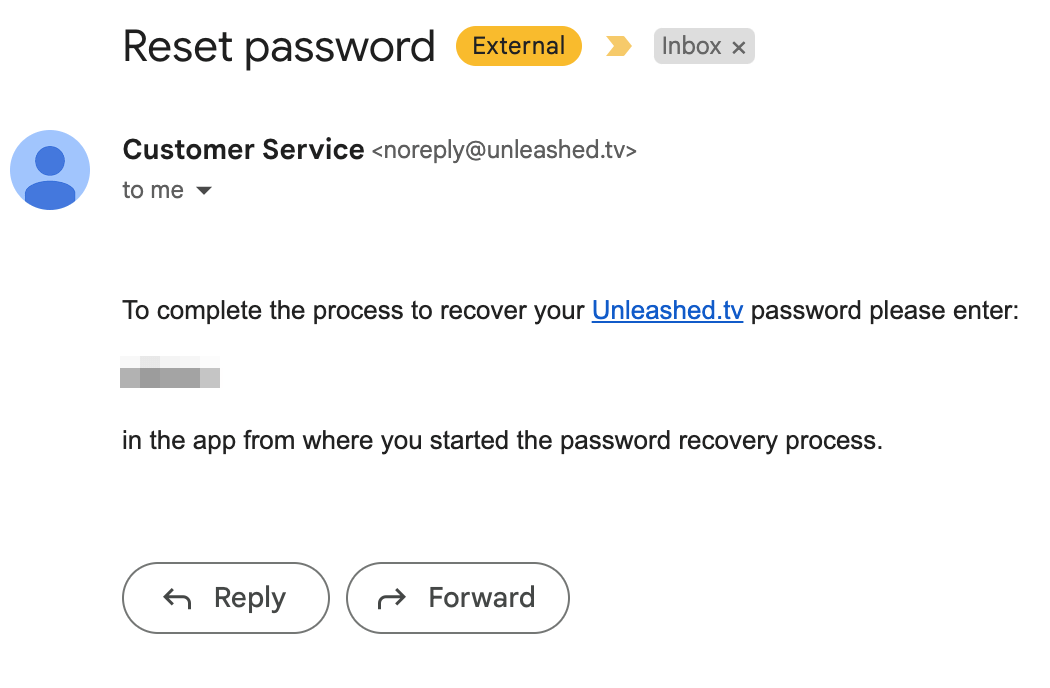This screenshot has width=1050, height=688.
Task: Click the "to me" recipient text
Action: [x=153, y=190]
